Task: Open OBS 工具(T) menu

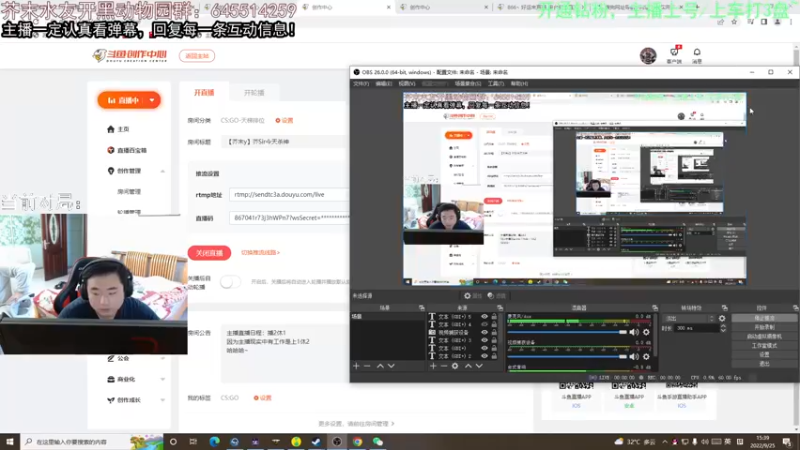Action: click(x=495, y=83)
